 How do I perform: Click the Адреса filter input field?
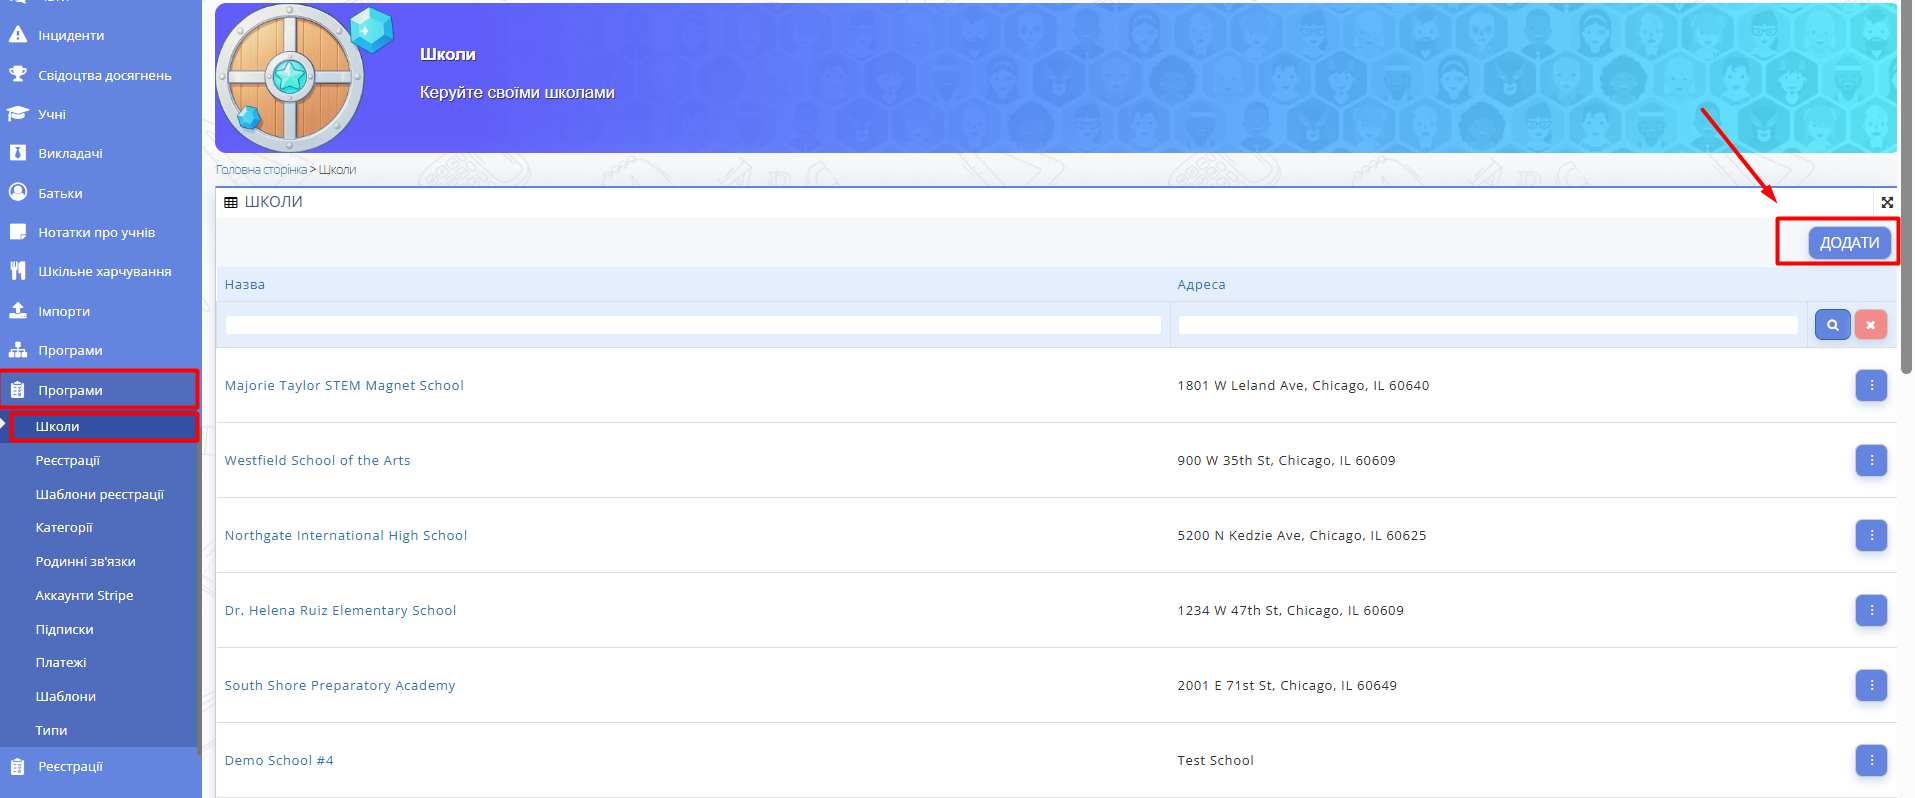tap(1487, 325)
